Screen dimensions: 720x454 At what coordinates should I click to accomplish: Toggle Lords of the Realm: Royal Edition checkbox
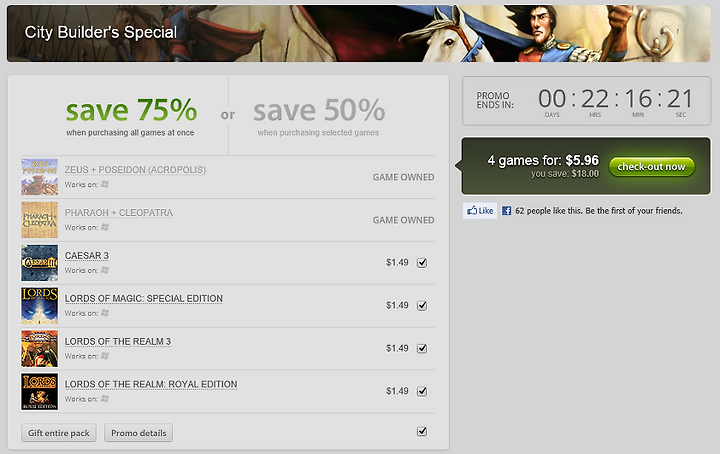point(421,391)
